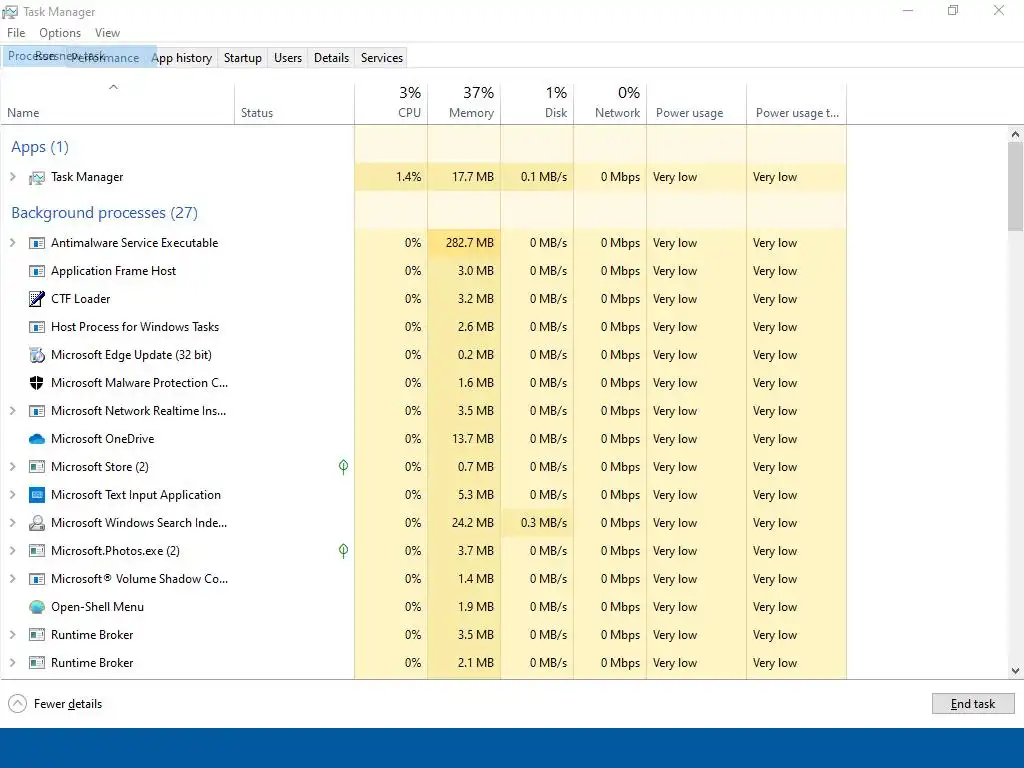The width and height of the screenshot is (1024, 768).
Task: Switch to the Services tab
Action: tap(382, 57)
